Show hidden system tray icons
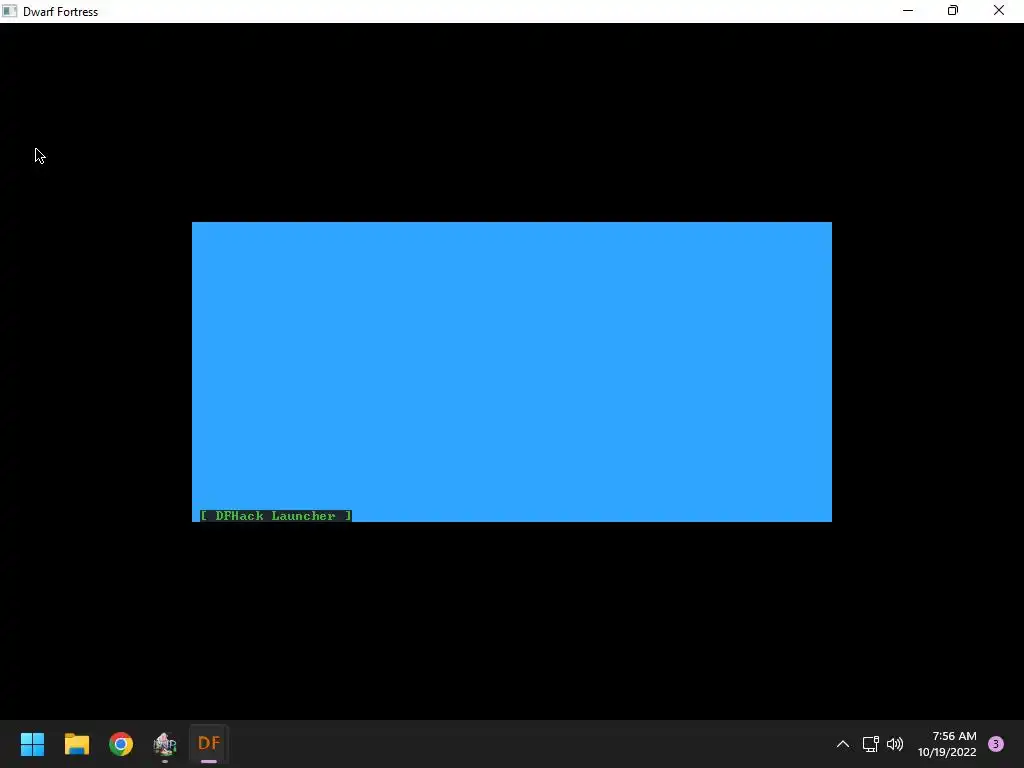 843,744
